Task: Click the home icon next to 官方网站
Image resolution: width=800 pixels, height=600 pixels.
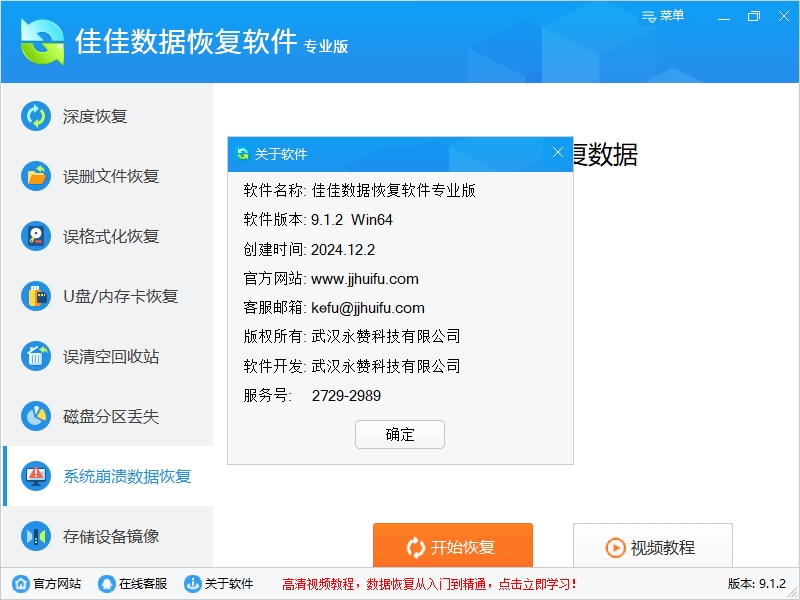Action: tap(21, 583)
